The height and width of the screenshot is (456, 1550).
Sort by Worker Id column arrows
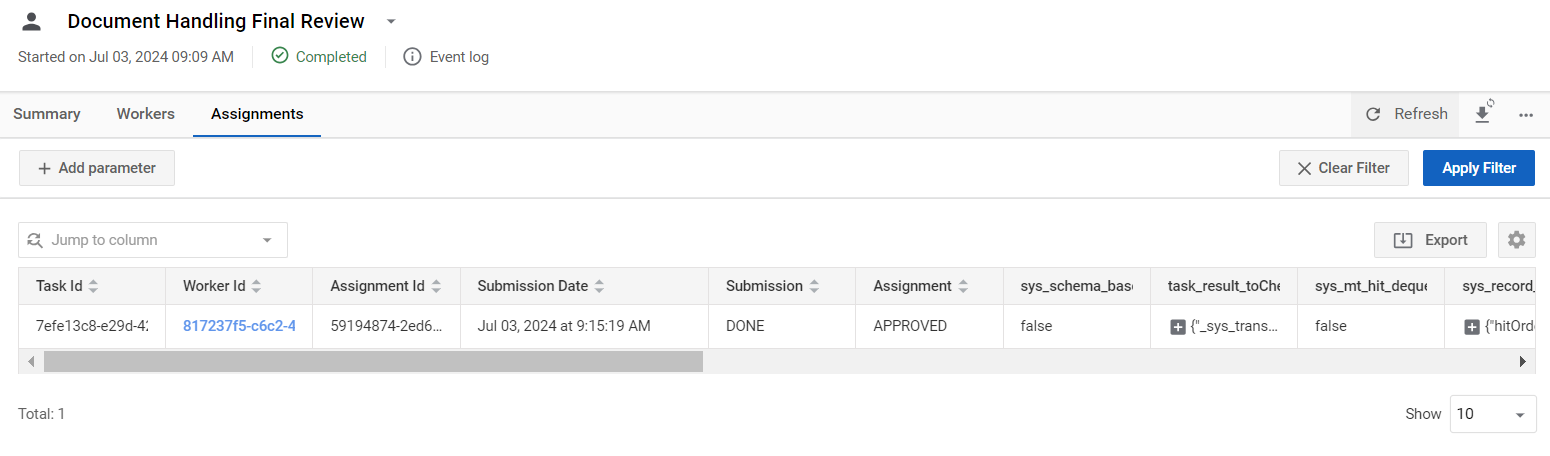click(256, 286)
